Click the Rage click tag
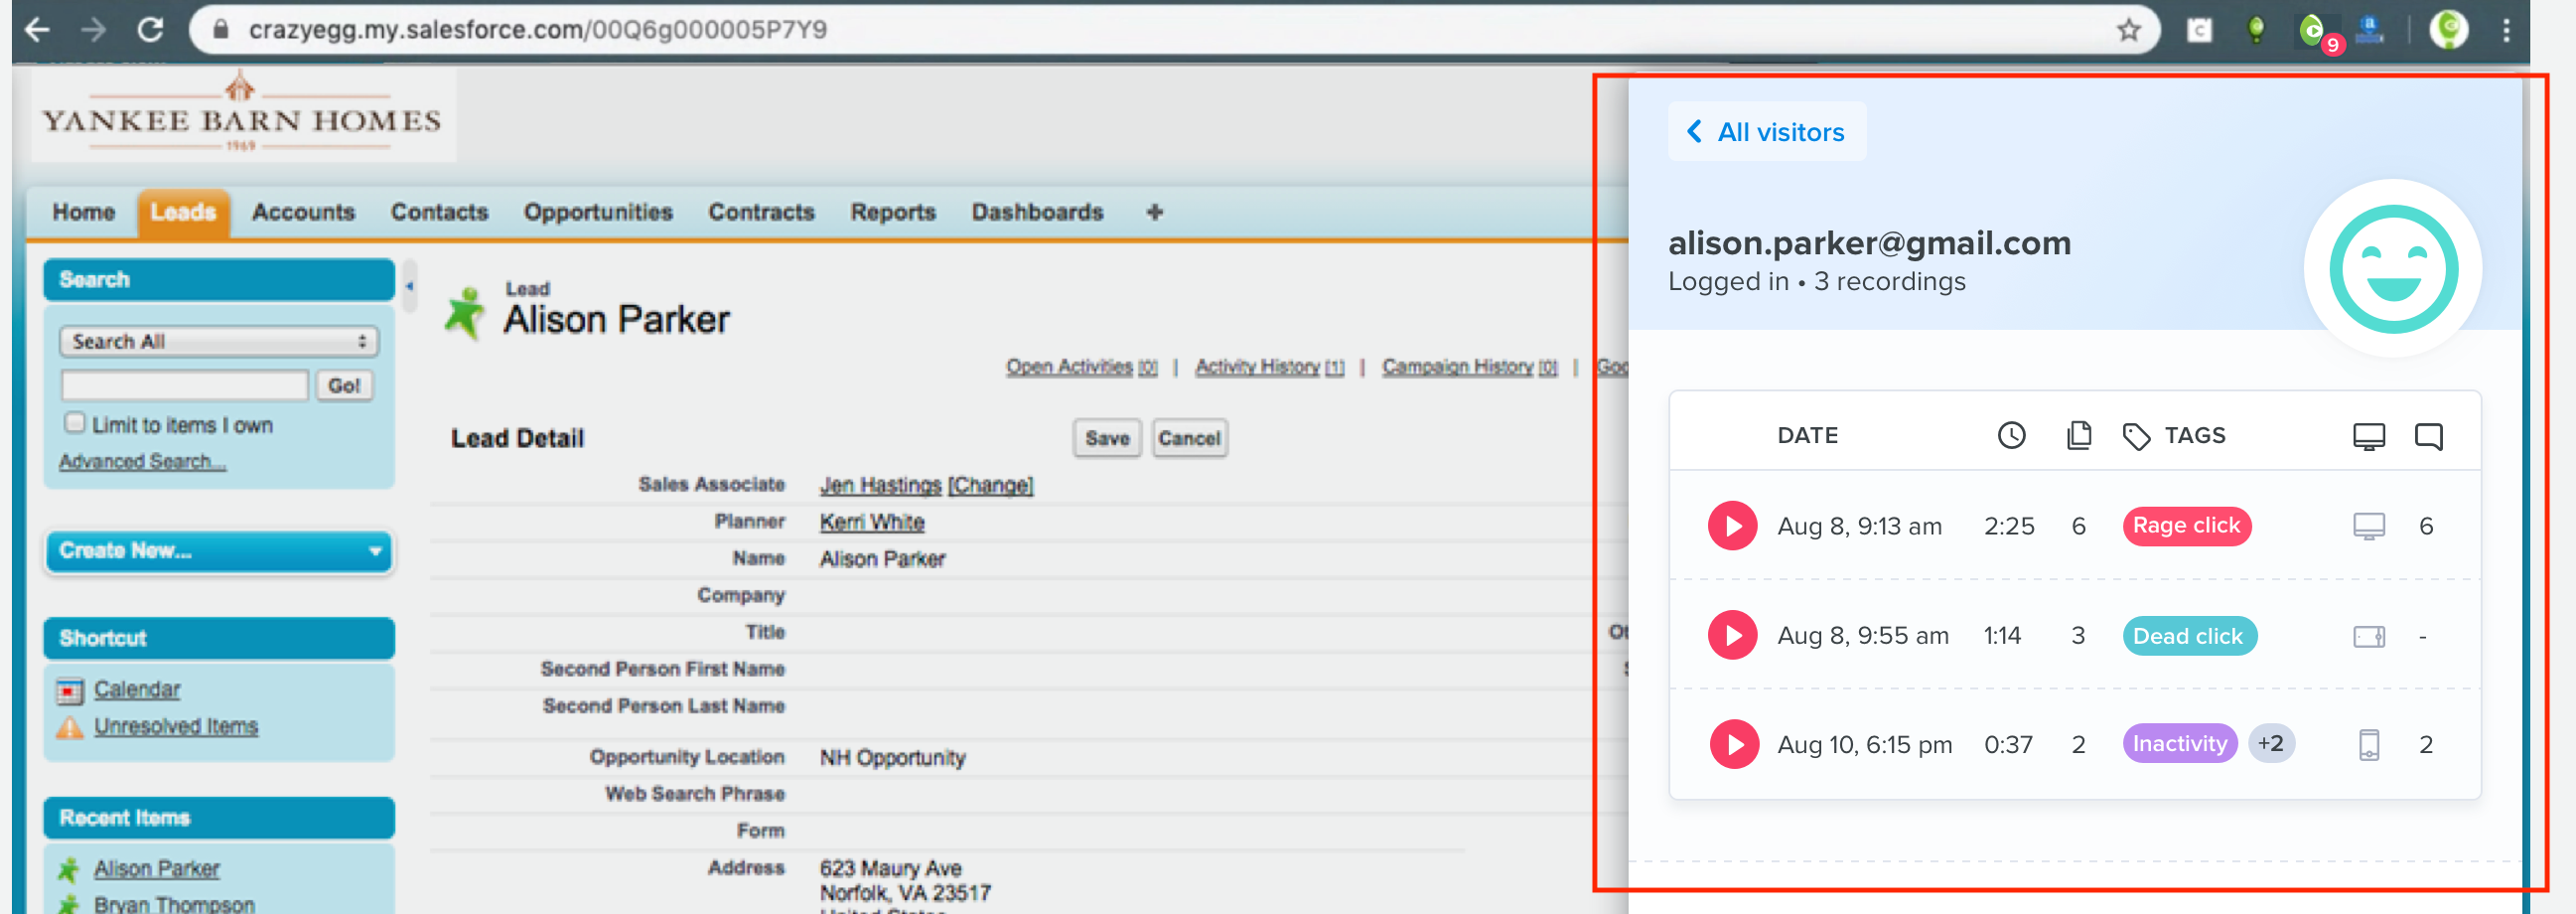The width and height of the screenshot is (2576, 914). [x=2186, y=526]
